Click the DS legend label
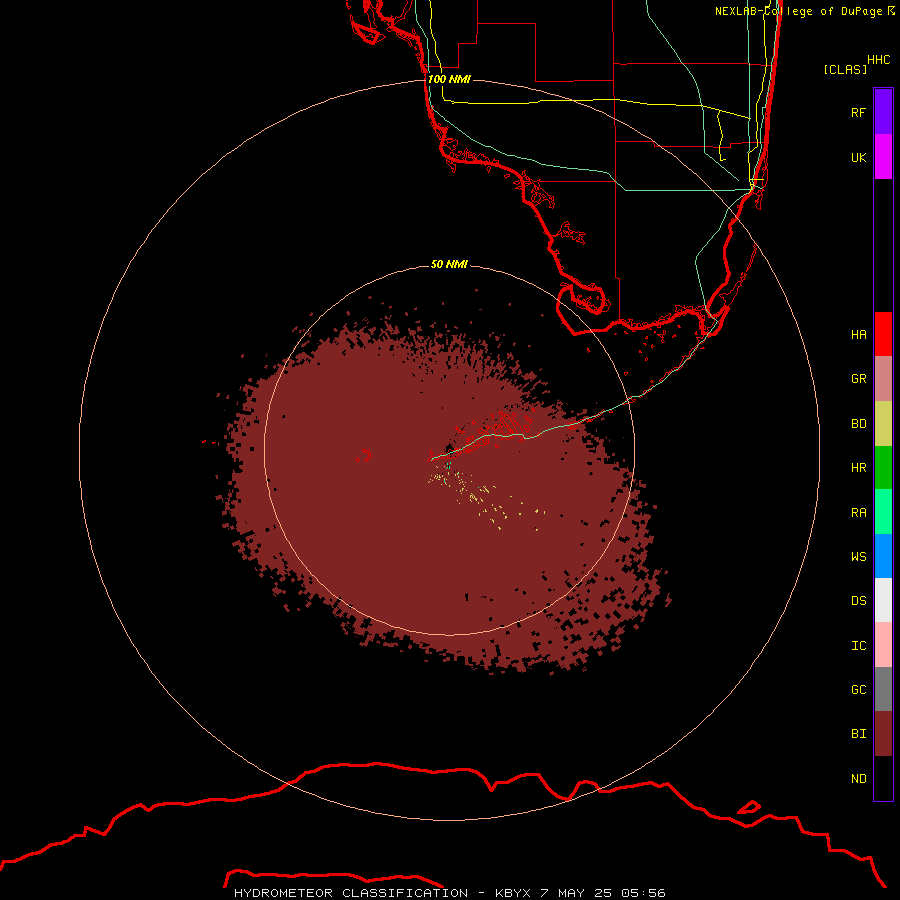 coord(858,601)
